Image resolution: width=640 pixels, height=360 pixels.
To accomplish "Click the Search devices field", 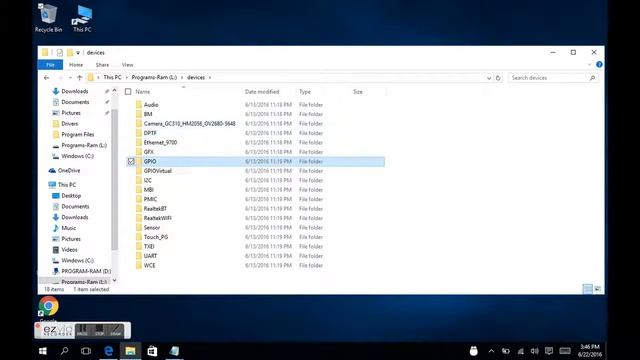I will click(x=548, y=78).
